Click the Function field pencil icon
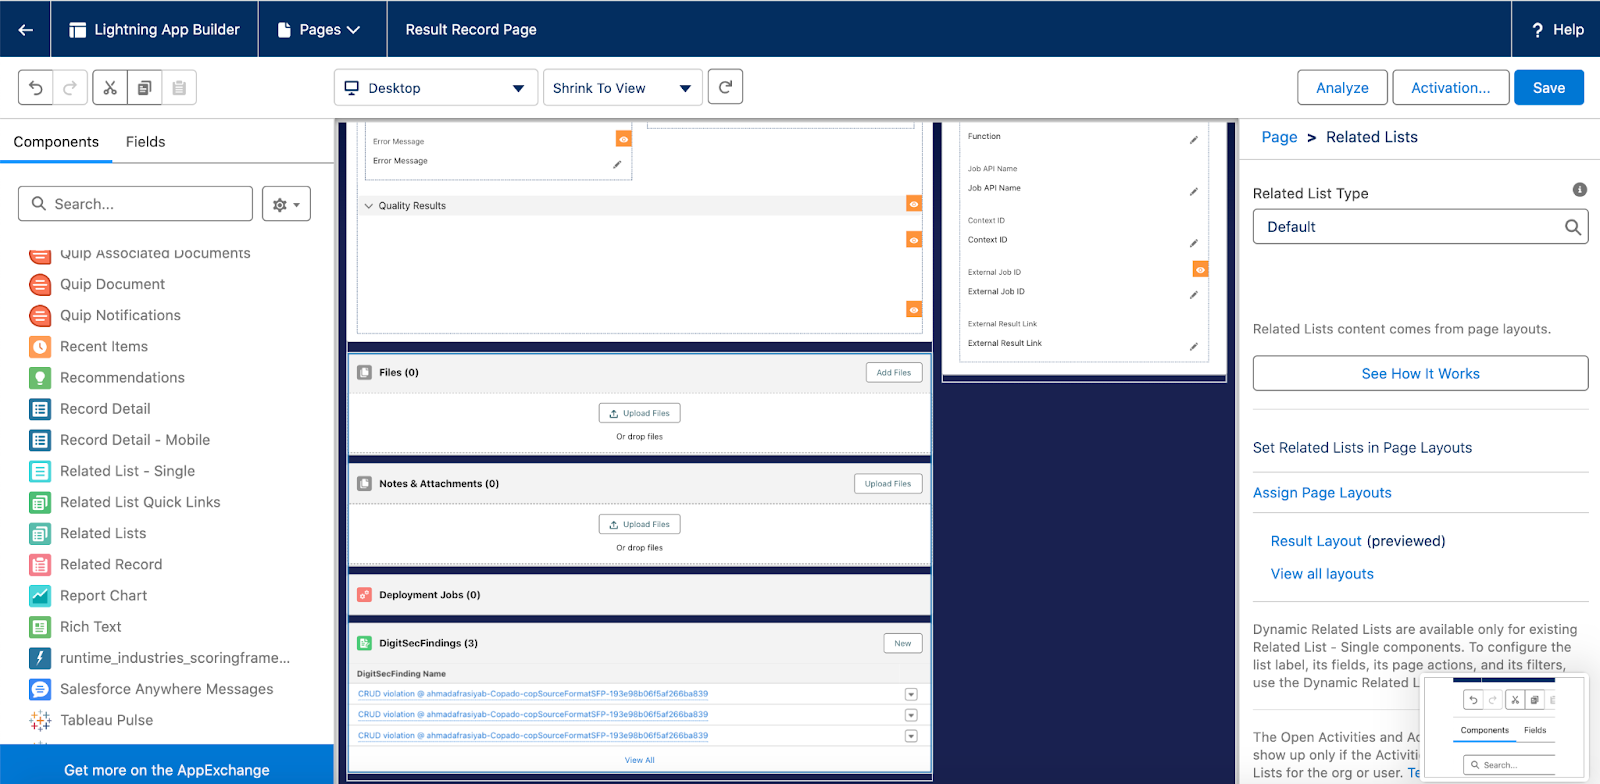The width and height of the screenshot is (1600, 784). coord(1193,140)
